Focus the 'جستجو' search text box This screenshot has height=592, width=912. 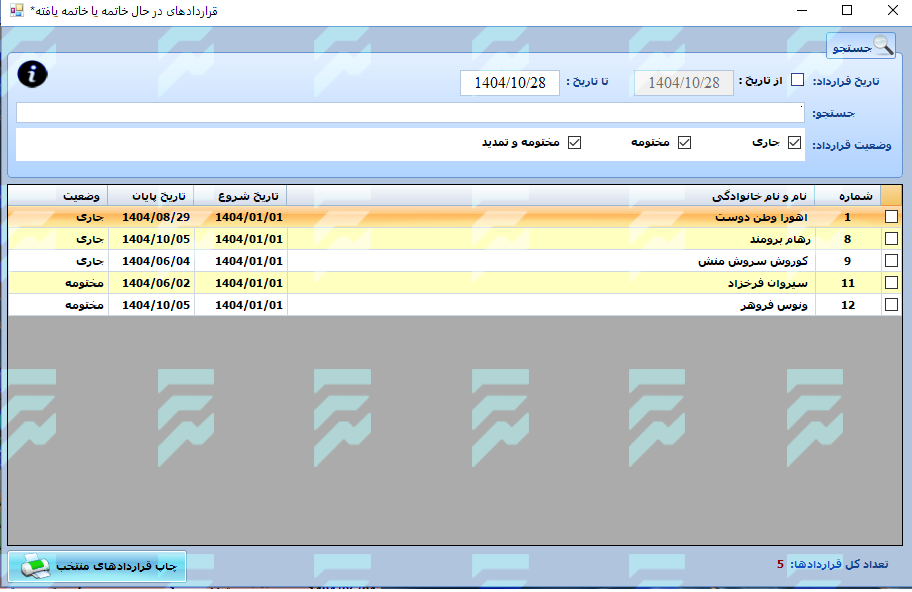(x=410, y=113)
